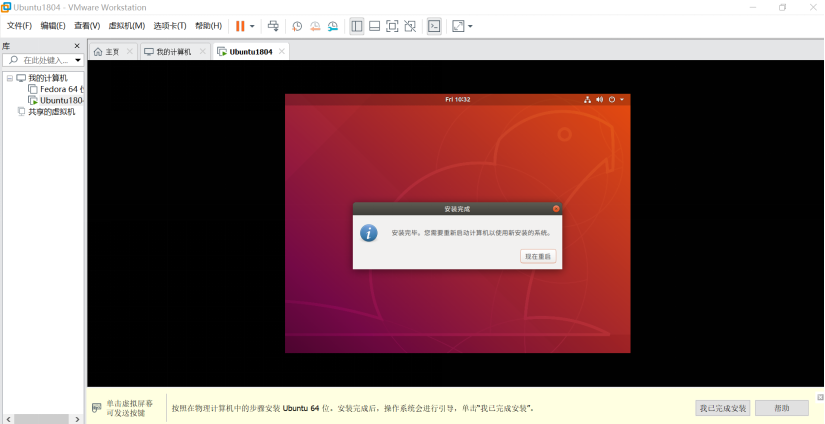Screen dimensions: 825x424
Task: Open the Ubuntu system menu arrow
Action: pyautogui.click(x=622, y=99)
